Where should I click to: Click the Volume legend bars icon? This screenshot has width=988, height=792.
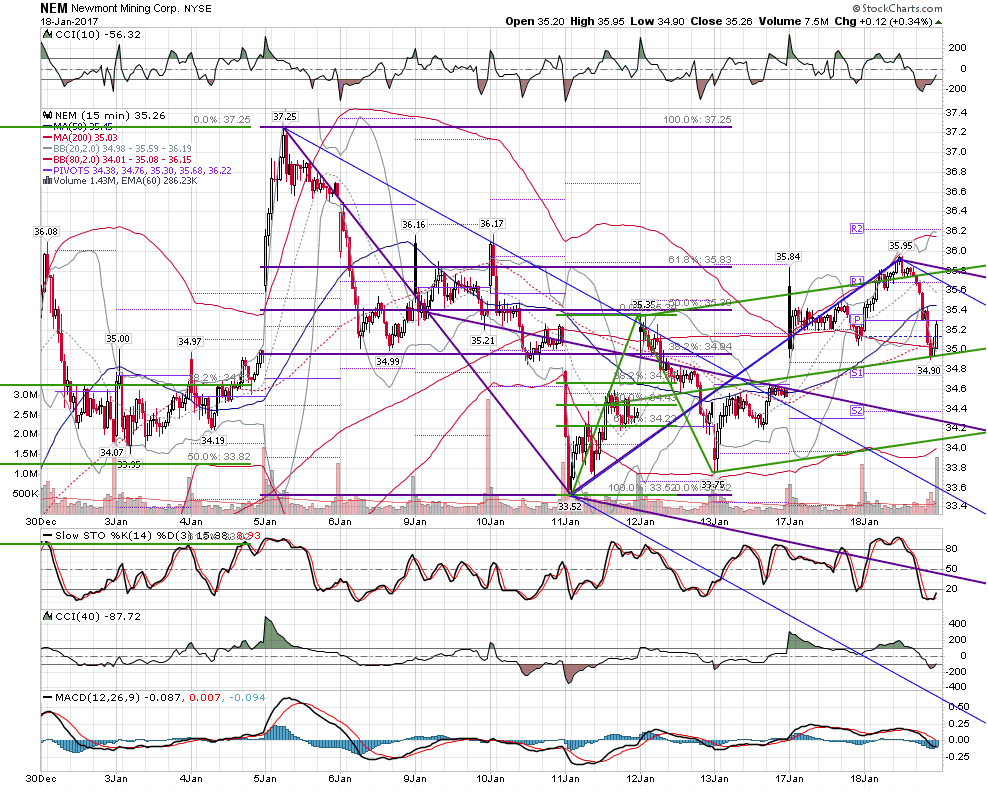point(47,181)
